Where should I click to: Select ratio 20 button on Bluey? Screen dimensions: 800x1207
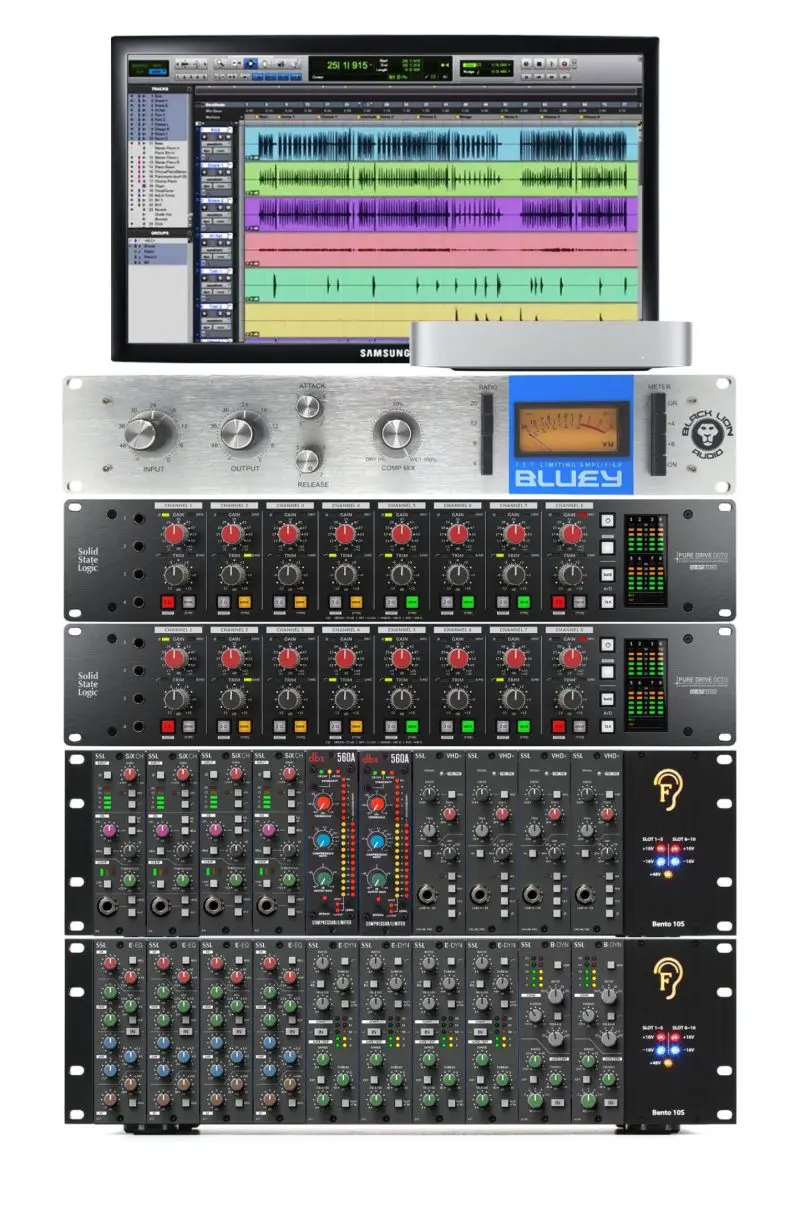[x=487, y=403]
